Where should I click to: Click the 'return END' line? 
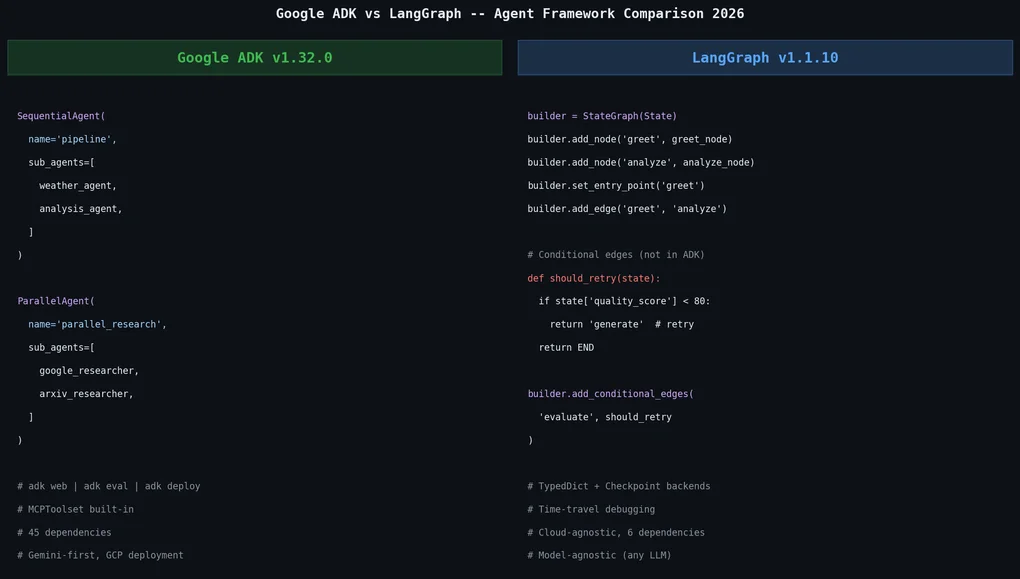566,347
